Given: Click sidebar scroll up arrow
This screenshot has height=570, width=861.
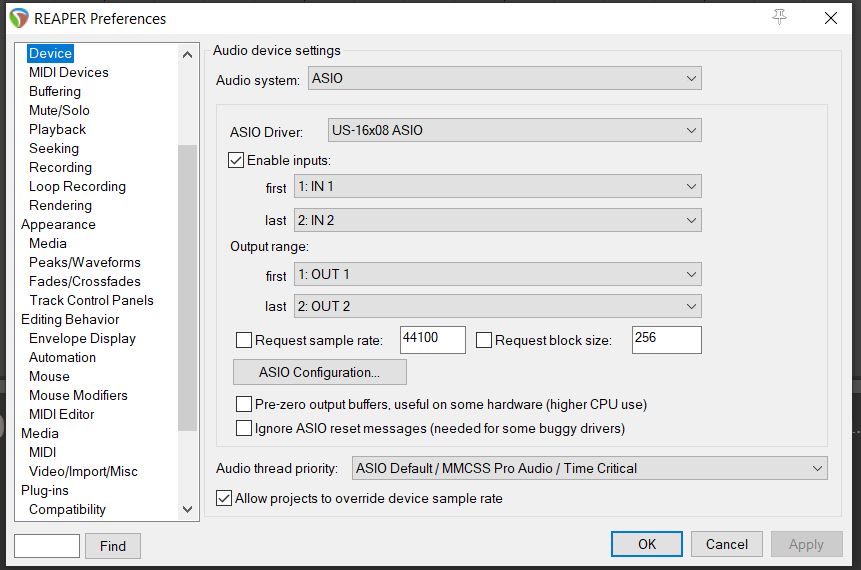Looking at the screenshot, I should click(187, 55).
